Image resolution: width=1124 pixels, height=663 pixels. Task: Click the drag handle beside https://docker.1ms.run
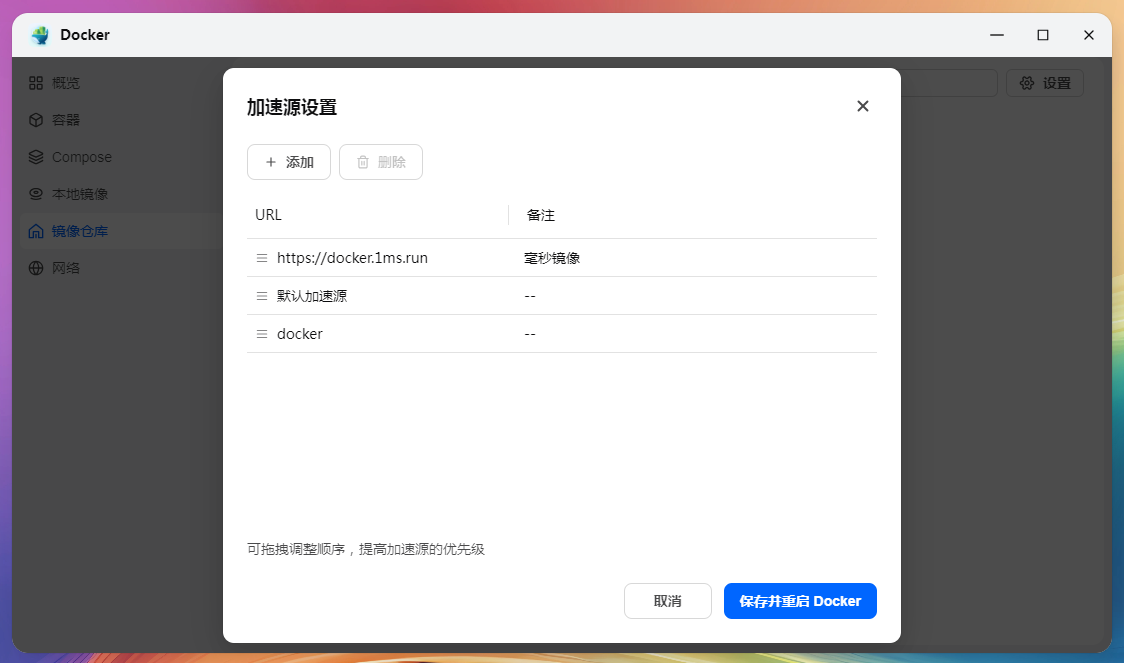pyautogui.click(x=262, y=258)
